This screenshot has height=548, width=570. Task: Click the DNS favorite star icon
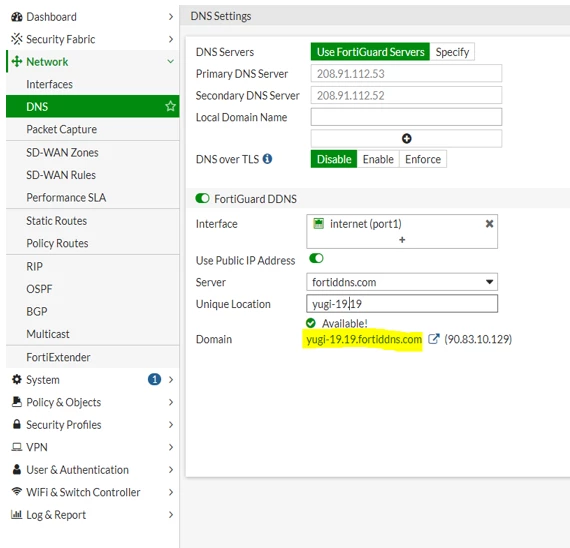(x=170, y=106)
